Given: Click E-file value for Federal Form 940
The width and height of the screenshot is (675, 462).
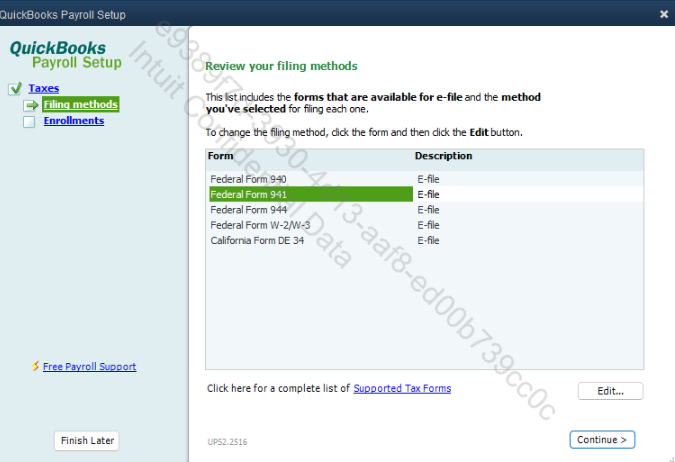Looking at the screenshot, I should click(428, 179).
